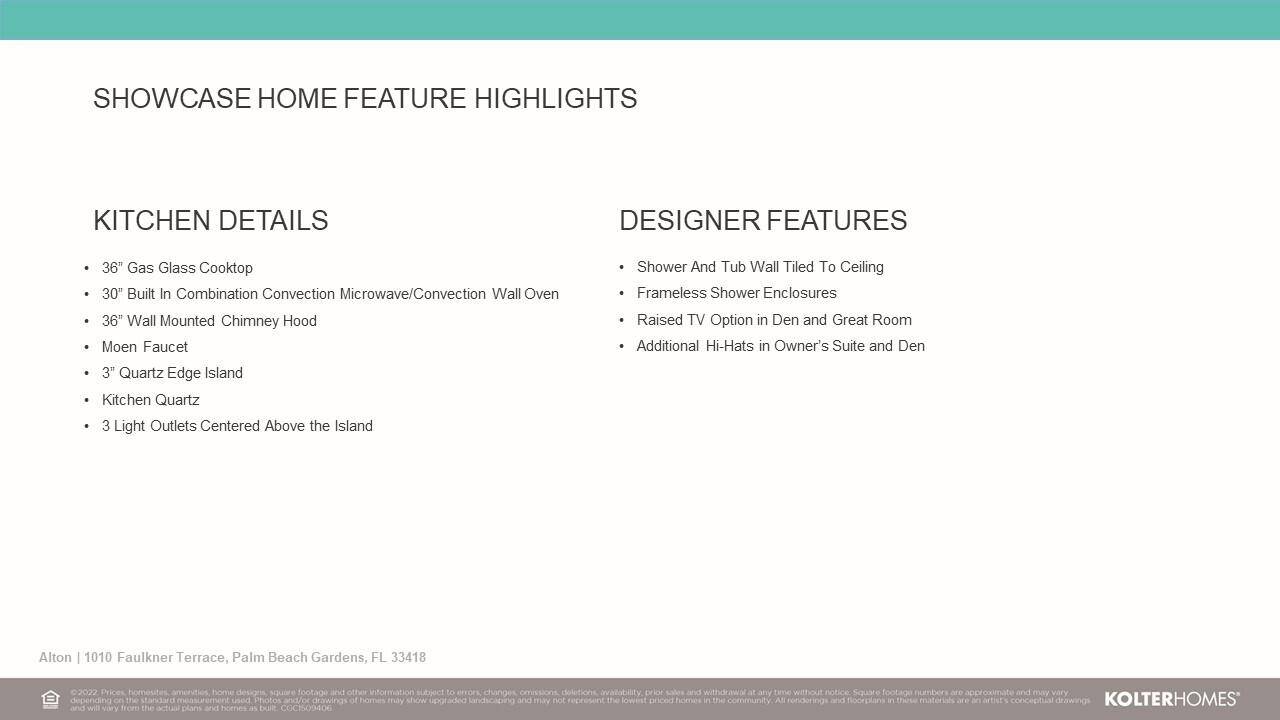
Task: Click Shower And Tub Wall Tiled To Ceiling
Action: click(760, 267)
